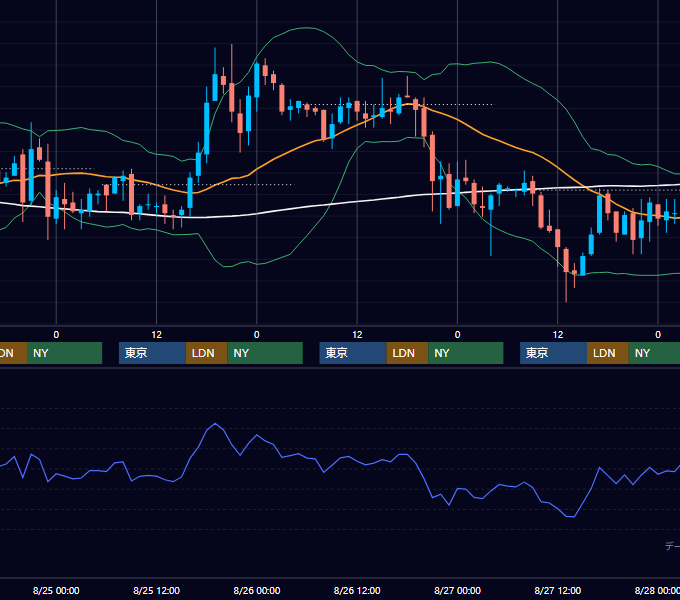
Task: Click the 12 hour tick above 8/26 12:00
Action: [x=357, y=335]
